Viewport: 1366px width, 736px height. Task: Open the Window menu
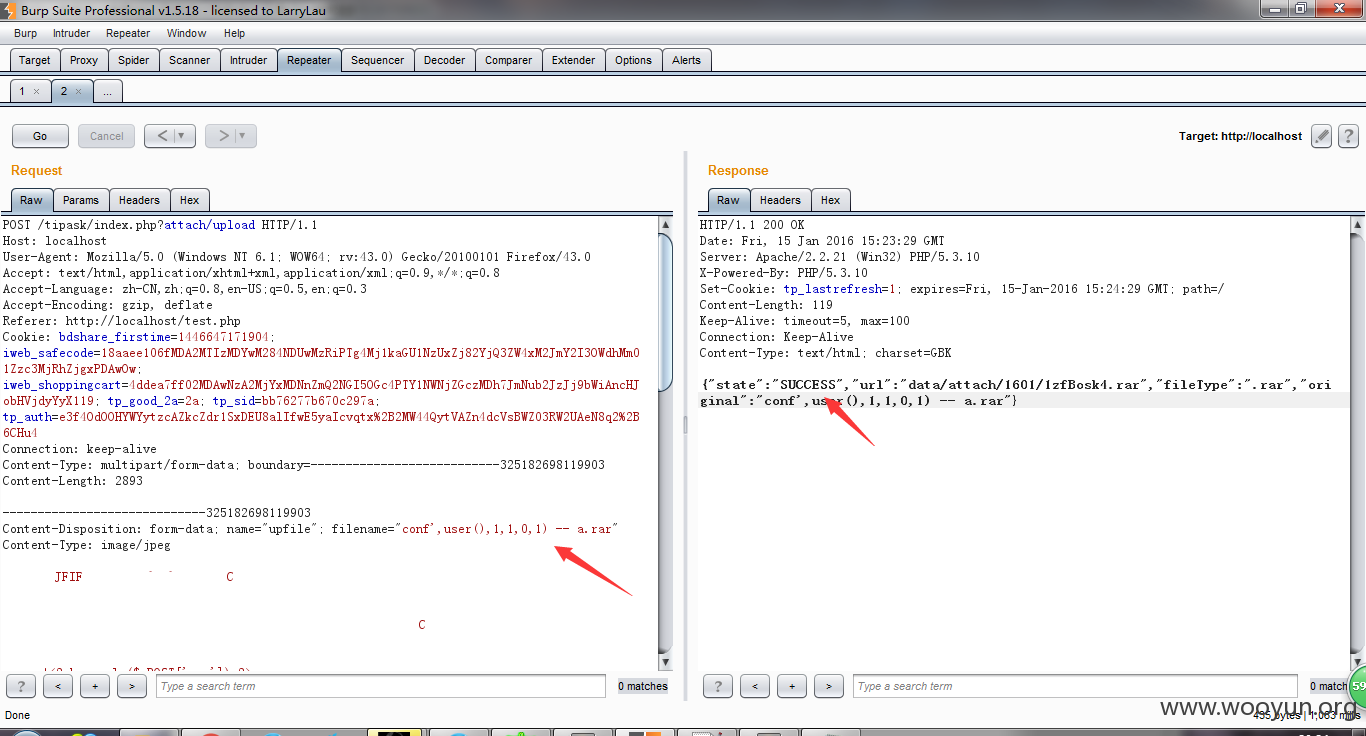pyautogui.click(x=186, y=33)
